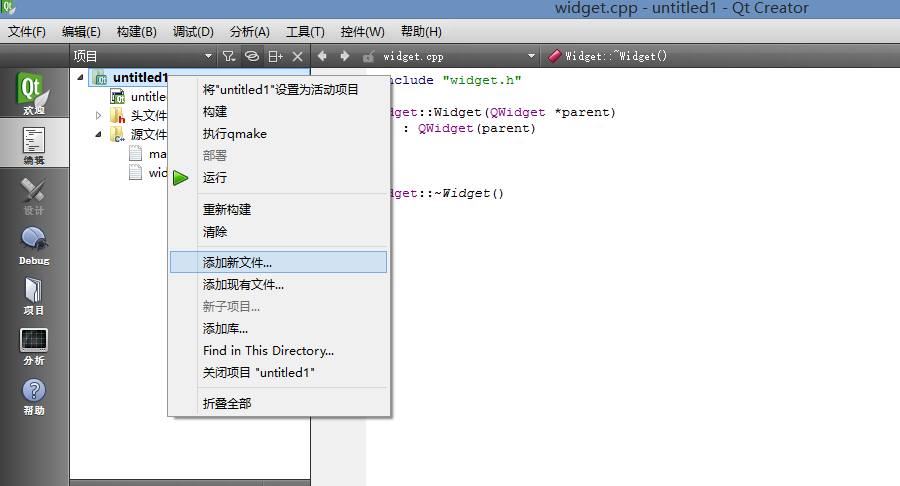Click the split pane icon

(276, 56)
